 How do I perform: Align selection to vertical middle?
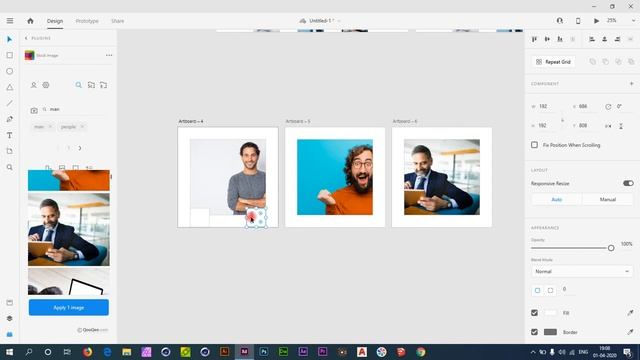[547, 39]
